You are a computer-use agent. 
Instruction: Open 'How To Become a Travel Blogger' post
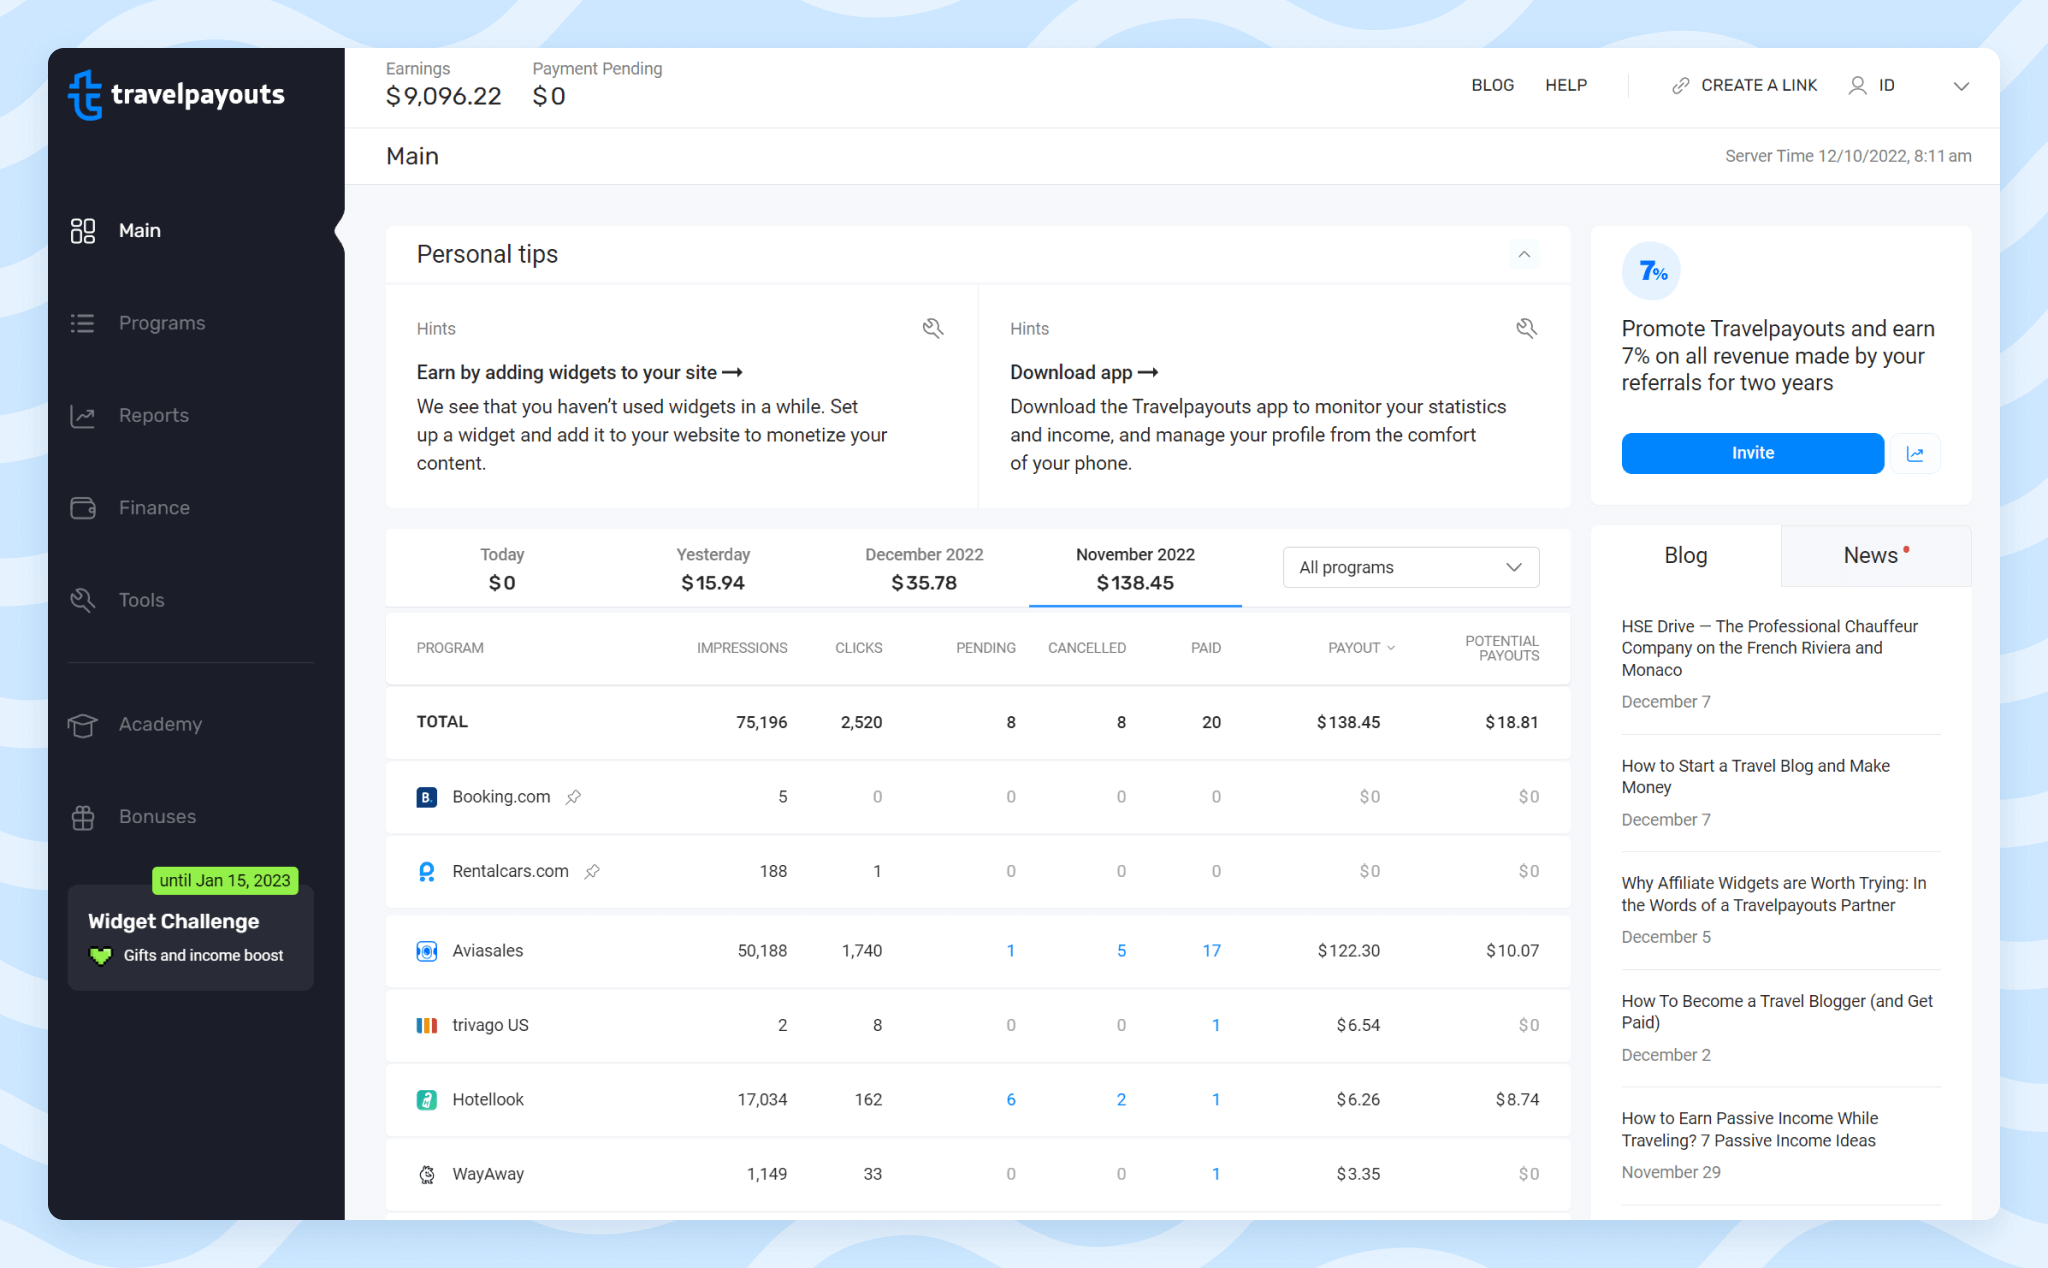(x=1777, y=1012)
